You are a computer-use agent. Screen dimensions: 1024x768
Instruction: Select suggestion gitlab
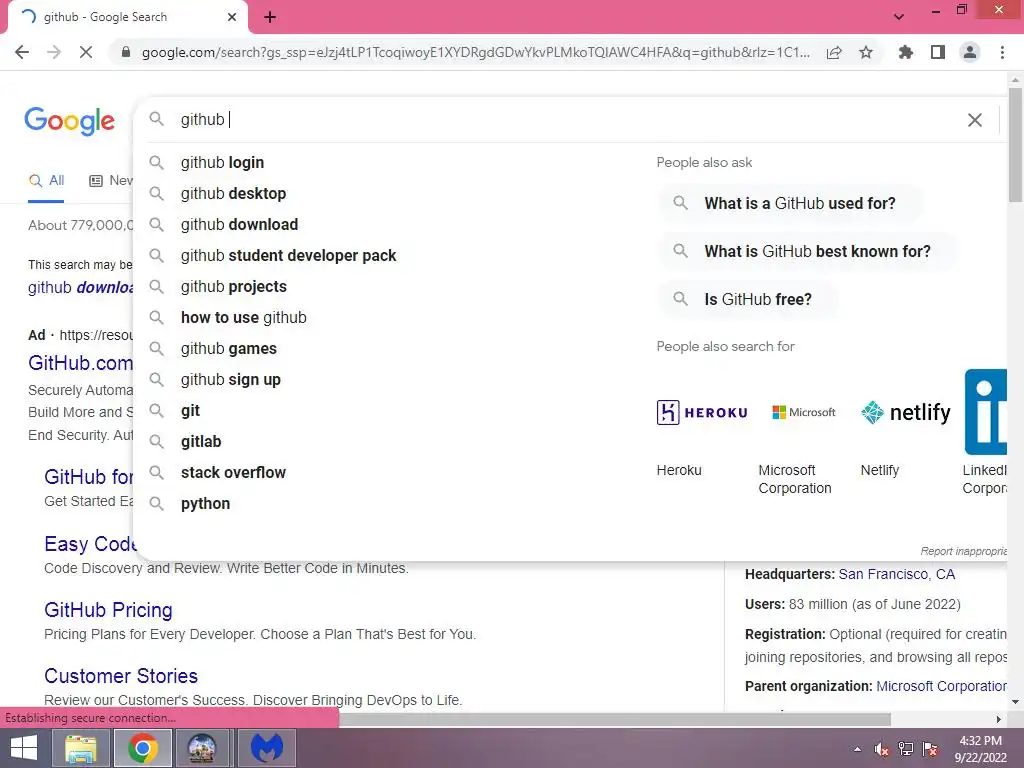(200, 442)
